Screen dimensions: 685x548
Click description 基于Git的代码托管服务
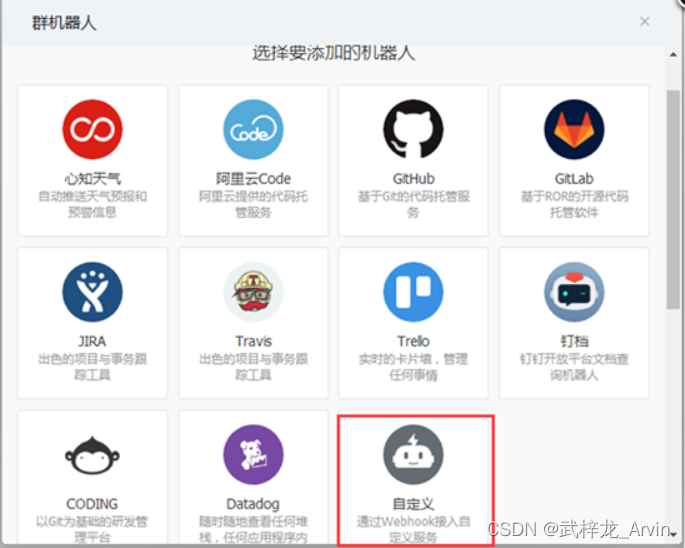click(x=413, y=204)
